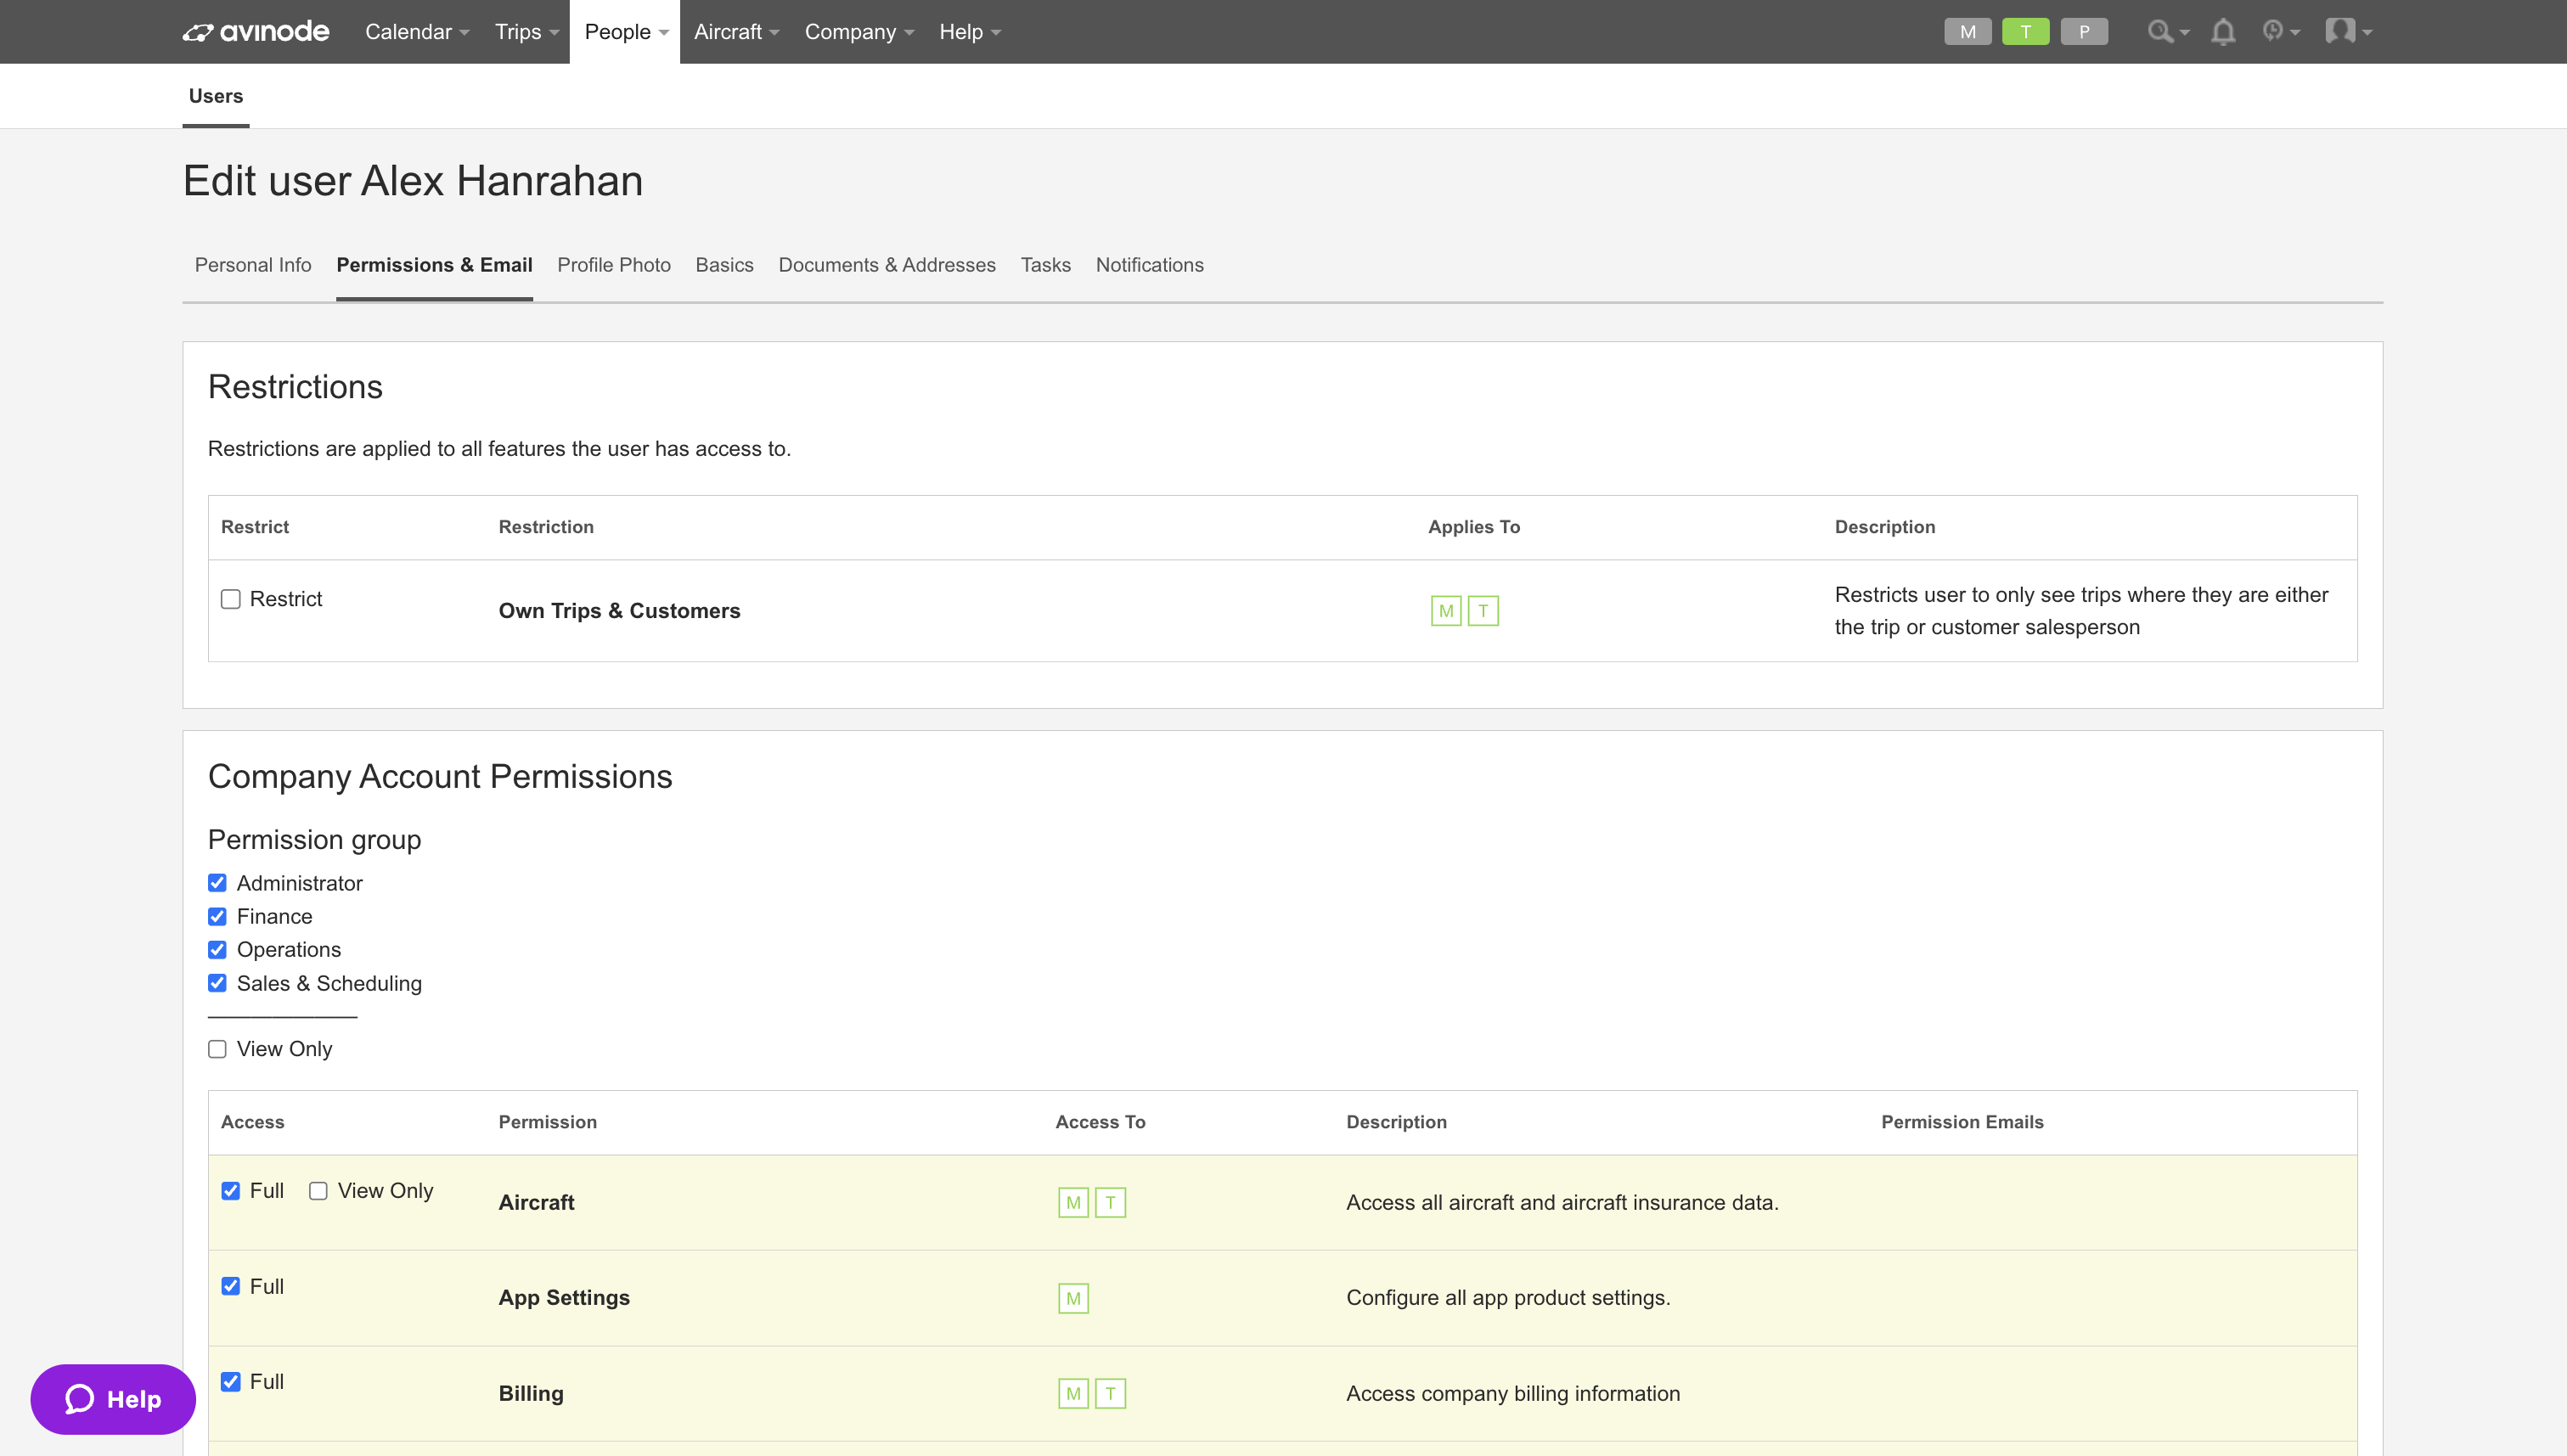Screen dimensions: 2567x1456
Task: Open the Company dropdown menu
Action: [859, 32]
